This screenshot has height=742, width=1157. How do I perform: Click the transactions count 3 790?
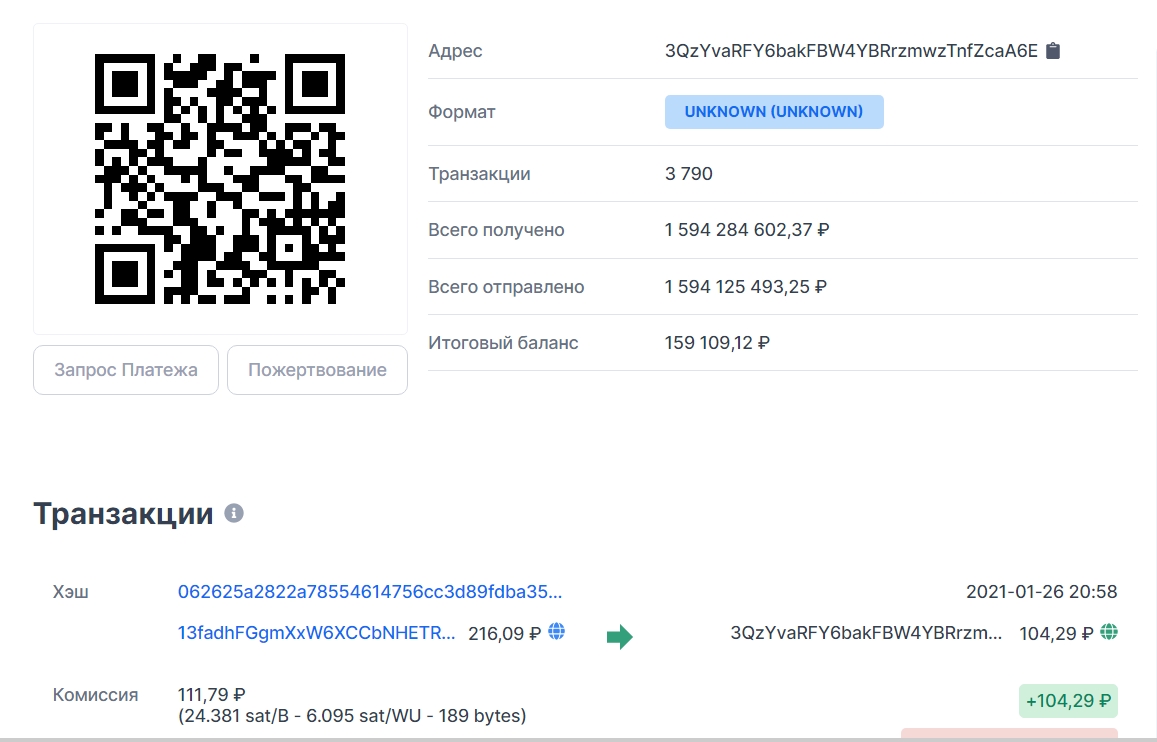(x=689, y=174)
